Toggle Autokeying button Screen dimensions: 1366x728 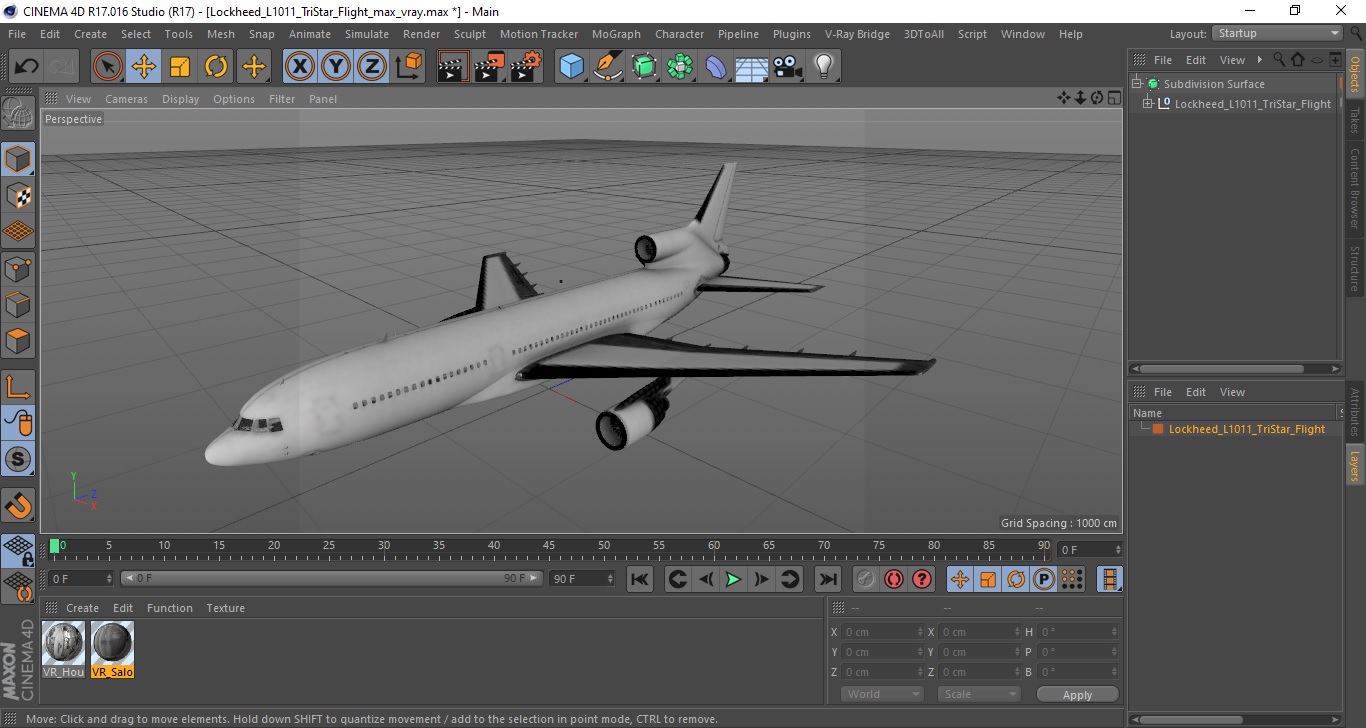[x=894, y=579]
